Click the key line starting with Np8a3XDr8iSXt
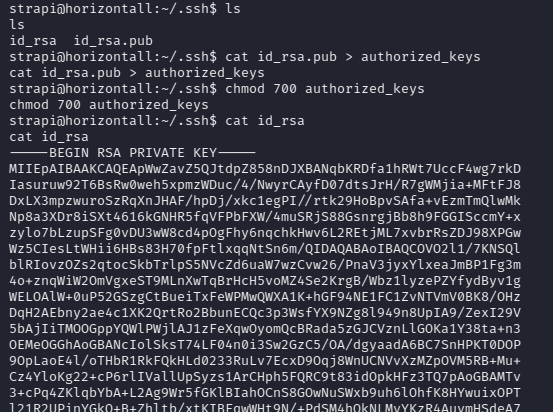The image size is (553, 412). point(265,217)
